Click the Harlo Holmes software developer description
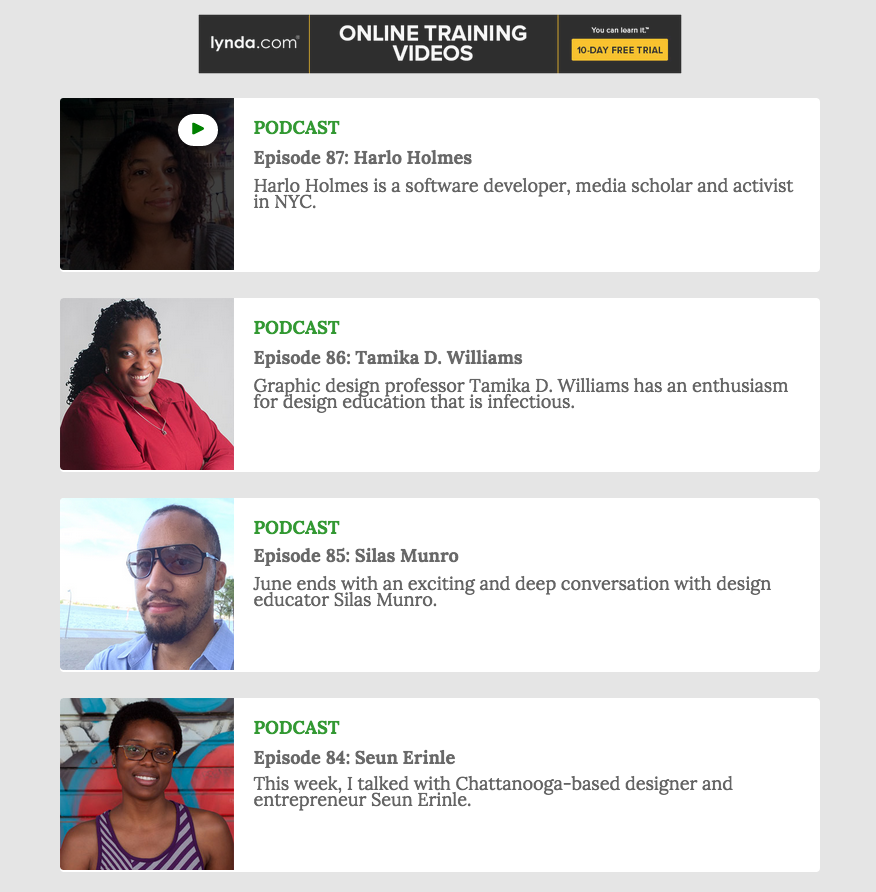This screenshot has width=876, height=892. tap(523, 193)
